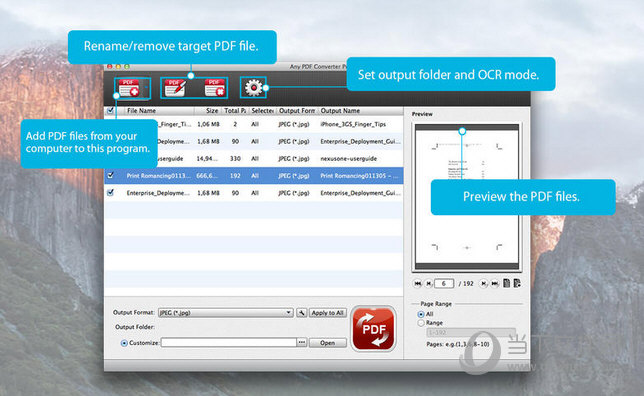Click the 1,06 MB size cell
The image size is (644, 396).
(x=208, y=124)
